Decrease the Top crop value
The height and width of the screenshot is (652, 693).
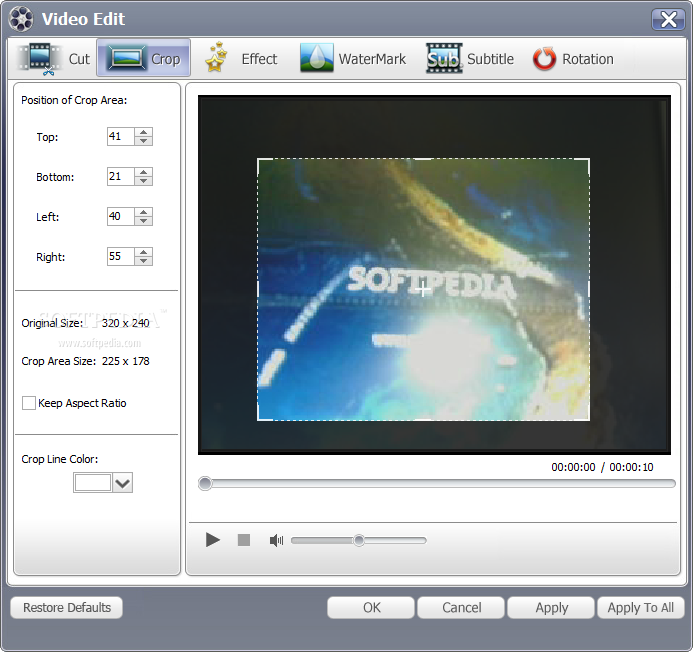tap(143, 141)
